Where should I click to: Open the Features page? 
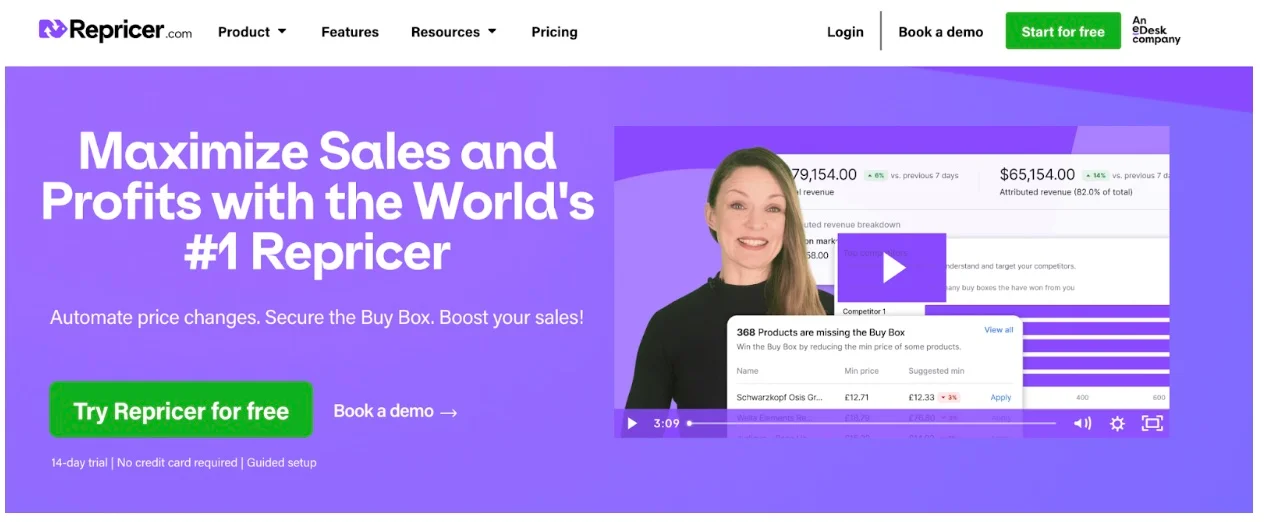(x=350, y=32)
